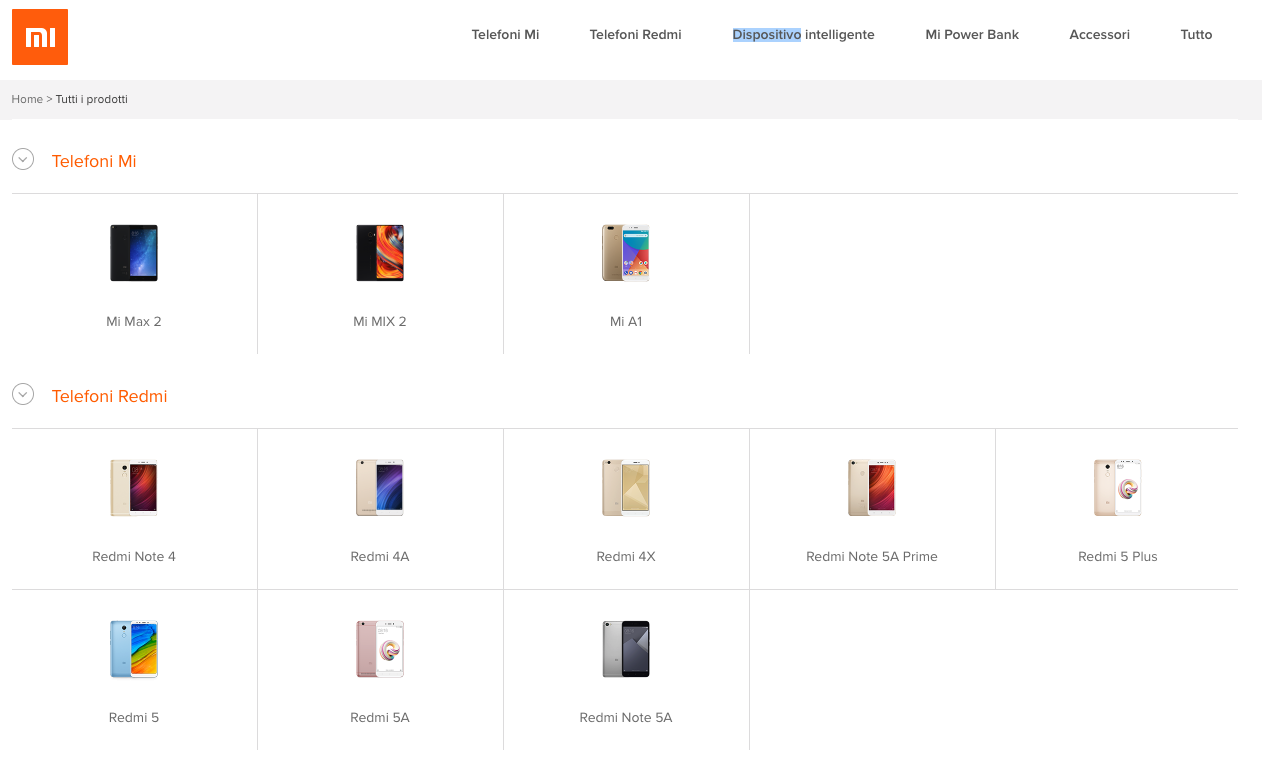Screen dimensions: 1262x764
Task: Open the pink Redmi 5A product image
Action: click(380, 649)
